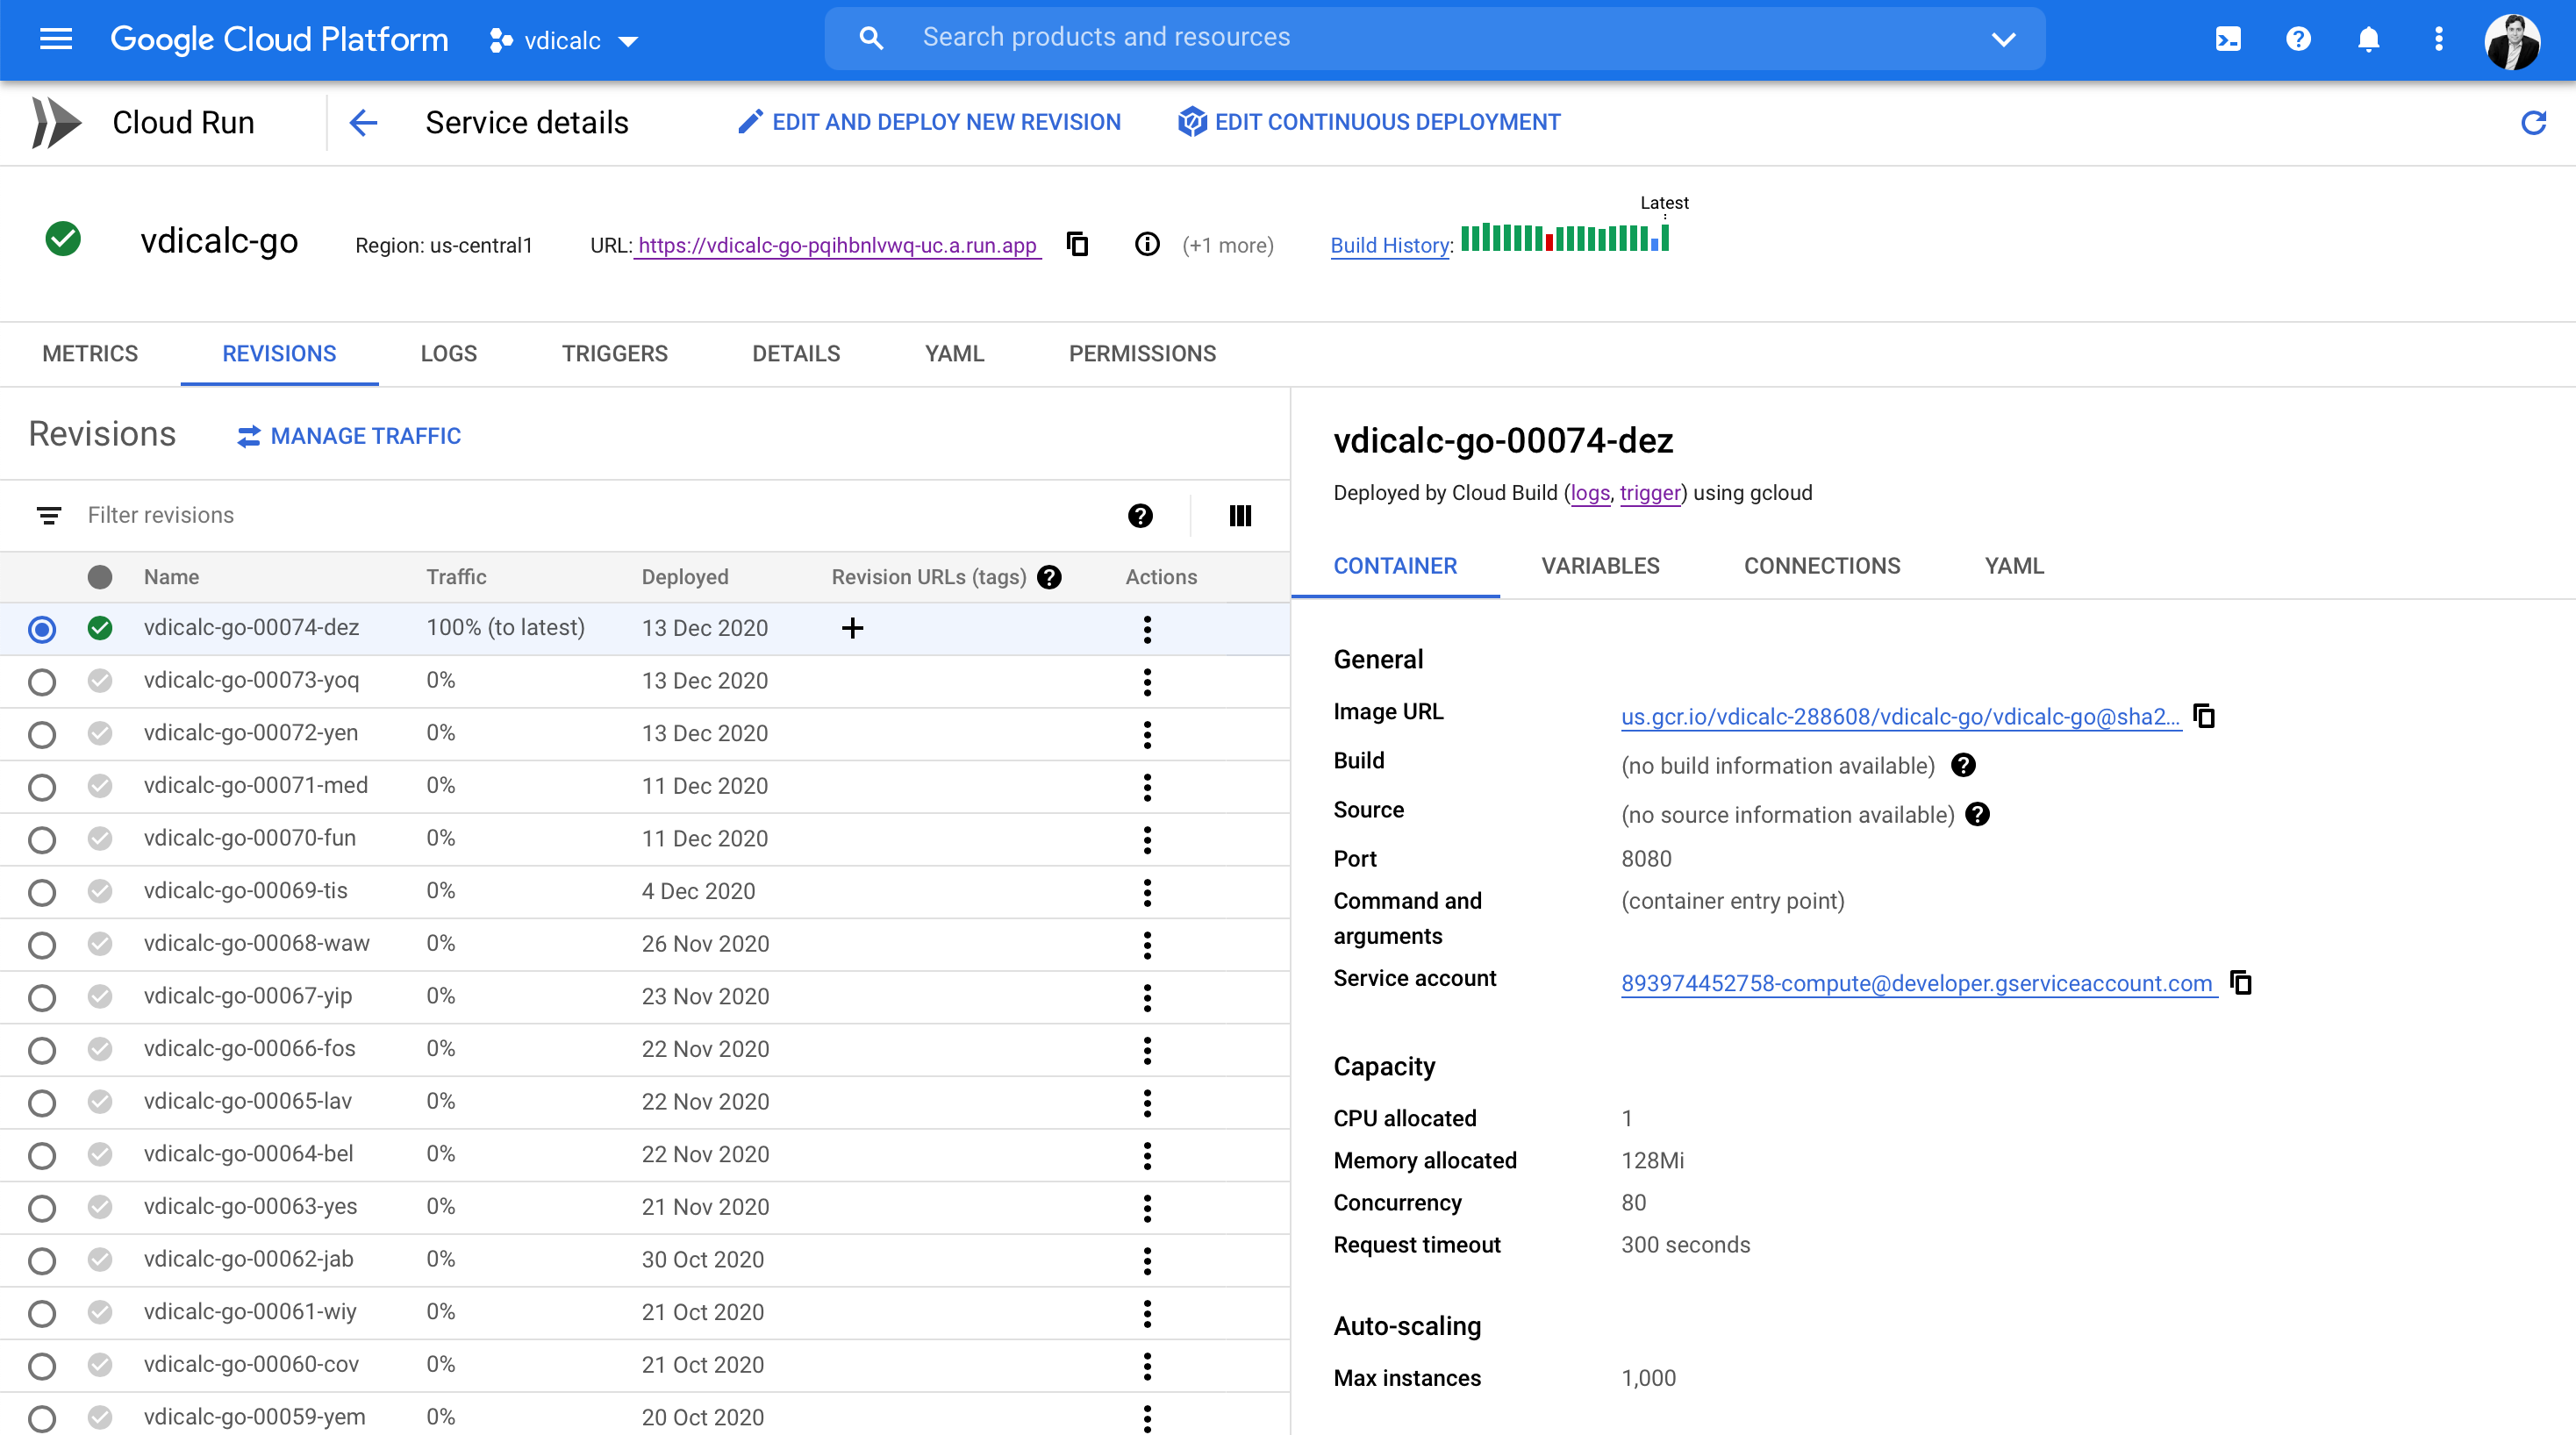Click the Manage Traffic button

[x=349, y=436]
